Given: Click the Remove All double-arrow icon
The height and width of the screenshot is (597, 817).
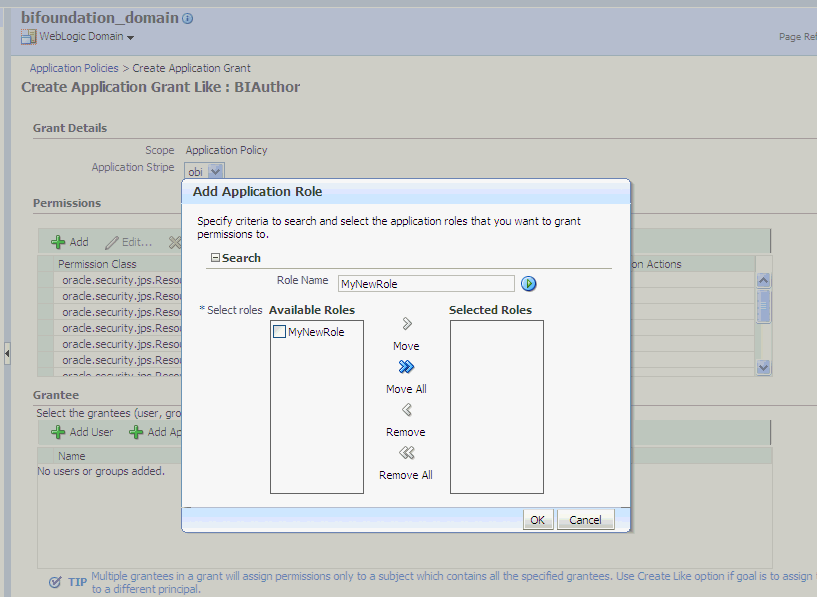Looking at the screenshot, I should point(405,452).
